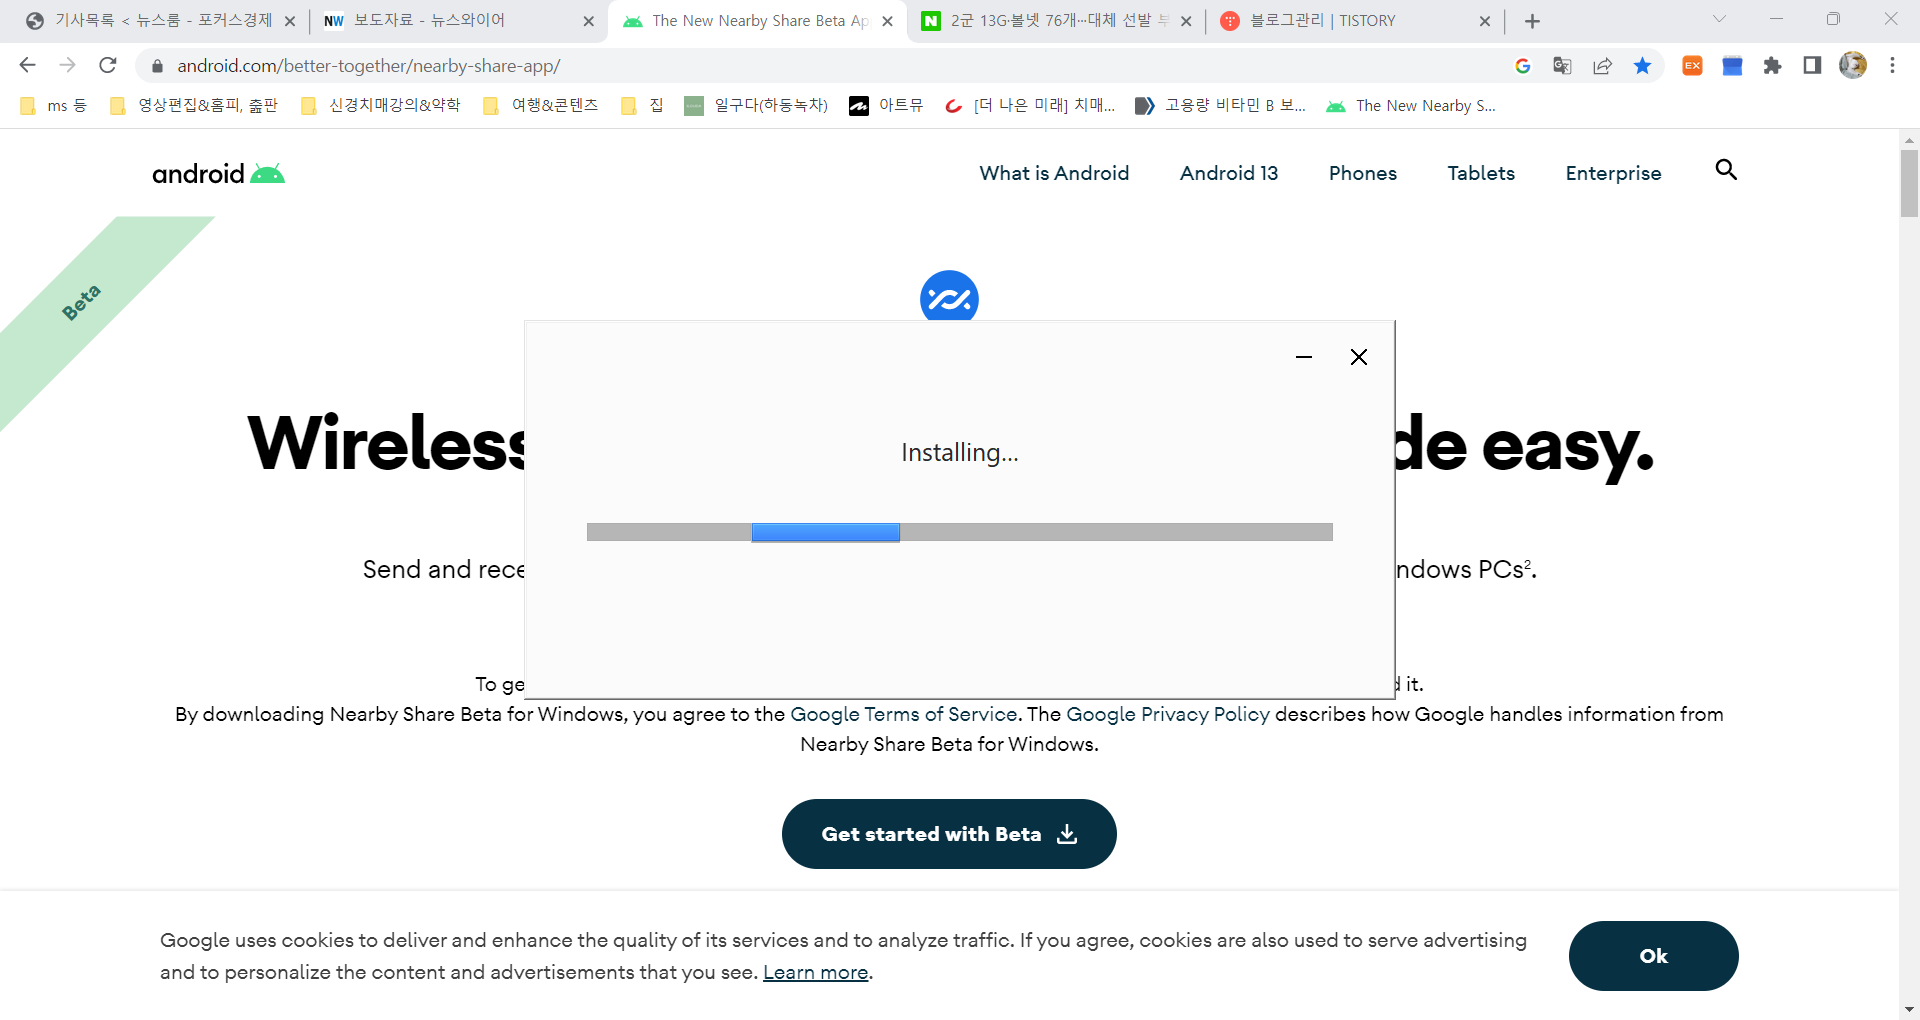1920x1020 pixels.
Task: Open What is Android menu item
Action: [x=1054, y=173]
